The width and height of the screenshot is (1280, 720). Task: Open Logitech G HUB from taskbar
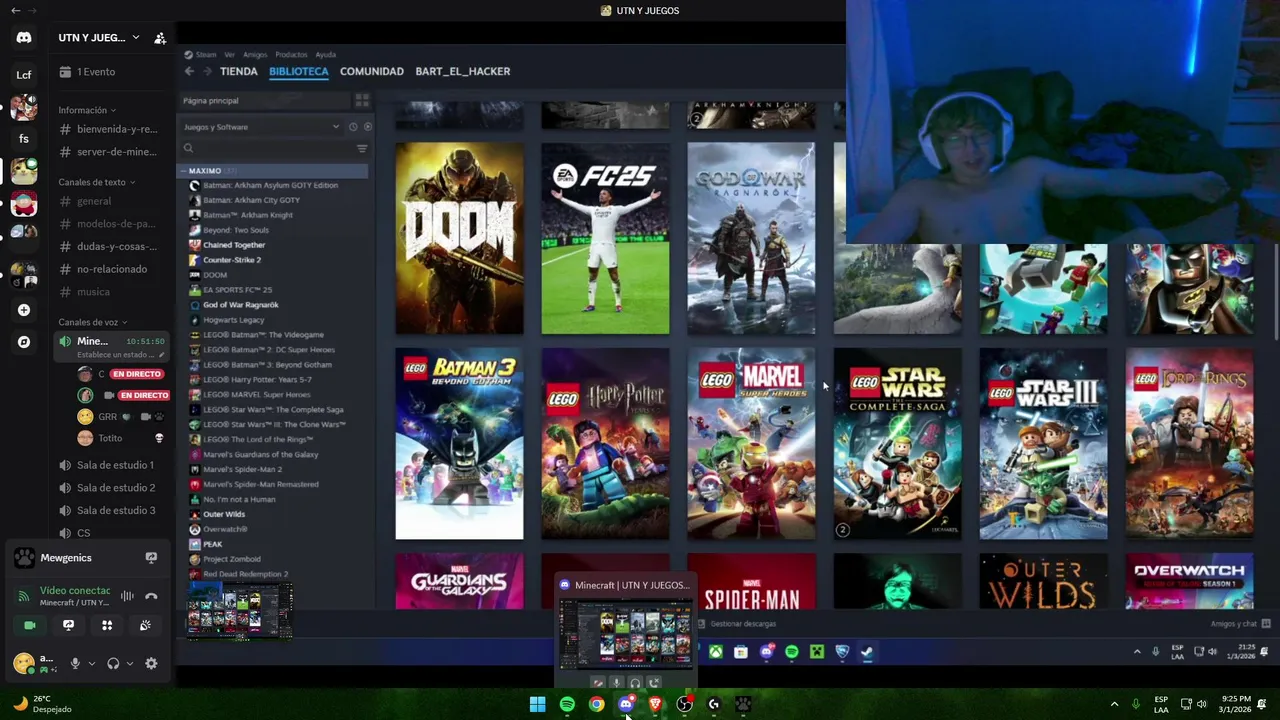pos(714,704)
